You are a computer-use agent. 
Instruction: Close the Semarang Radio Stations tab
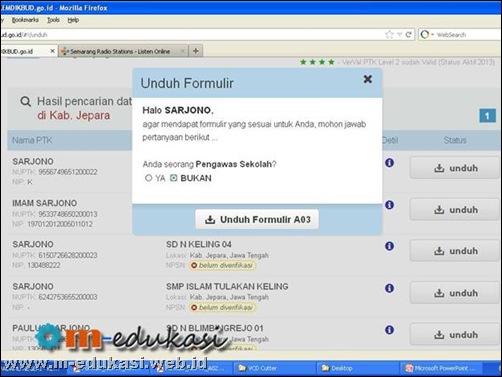pyautogui.click(x=183, y=51)
